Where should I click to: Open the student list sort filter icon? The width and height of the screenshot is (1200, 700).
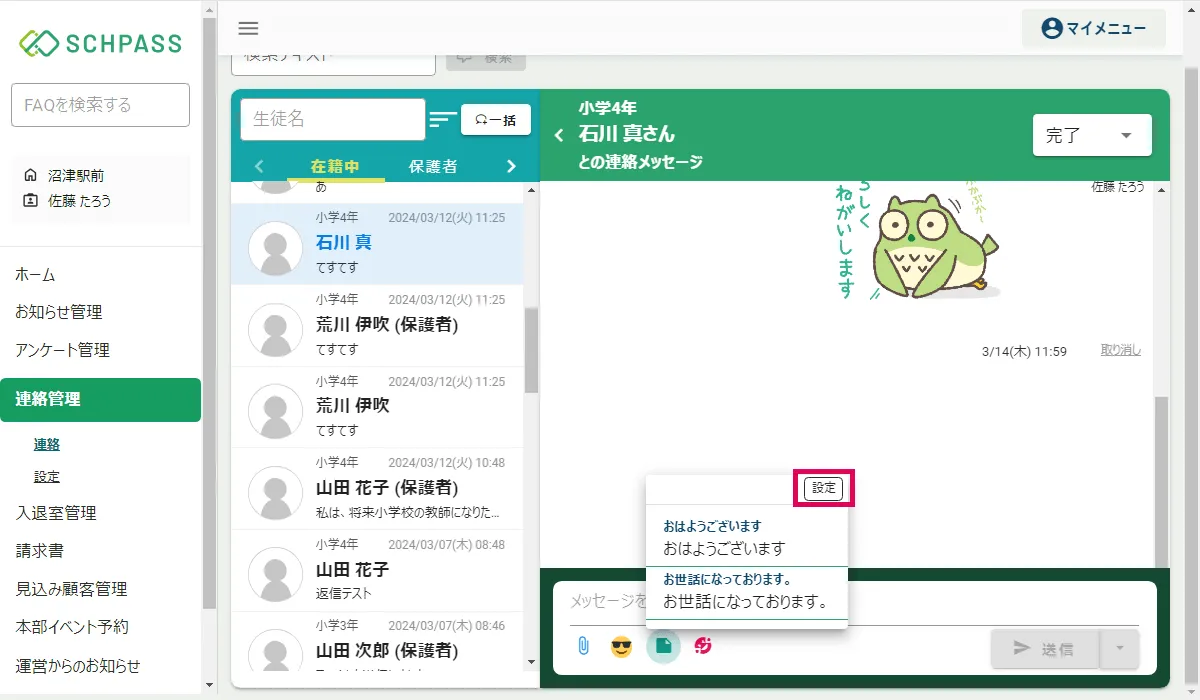tap(443, 119)
